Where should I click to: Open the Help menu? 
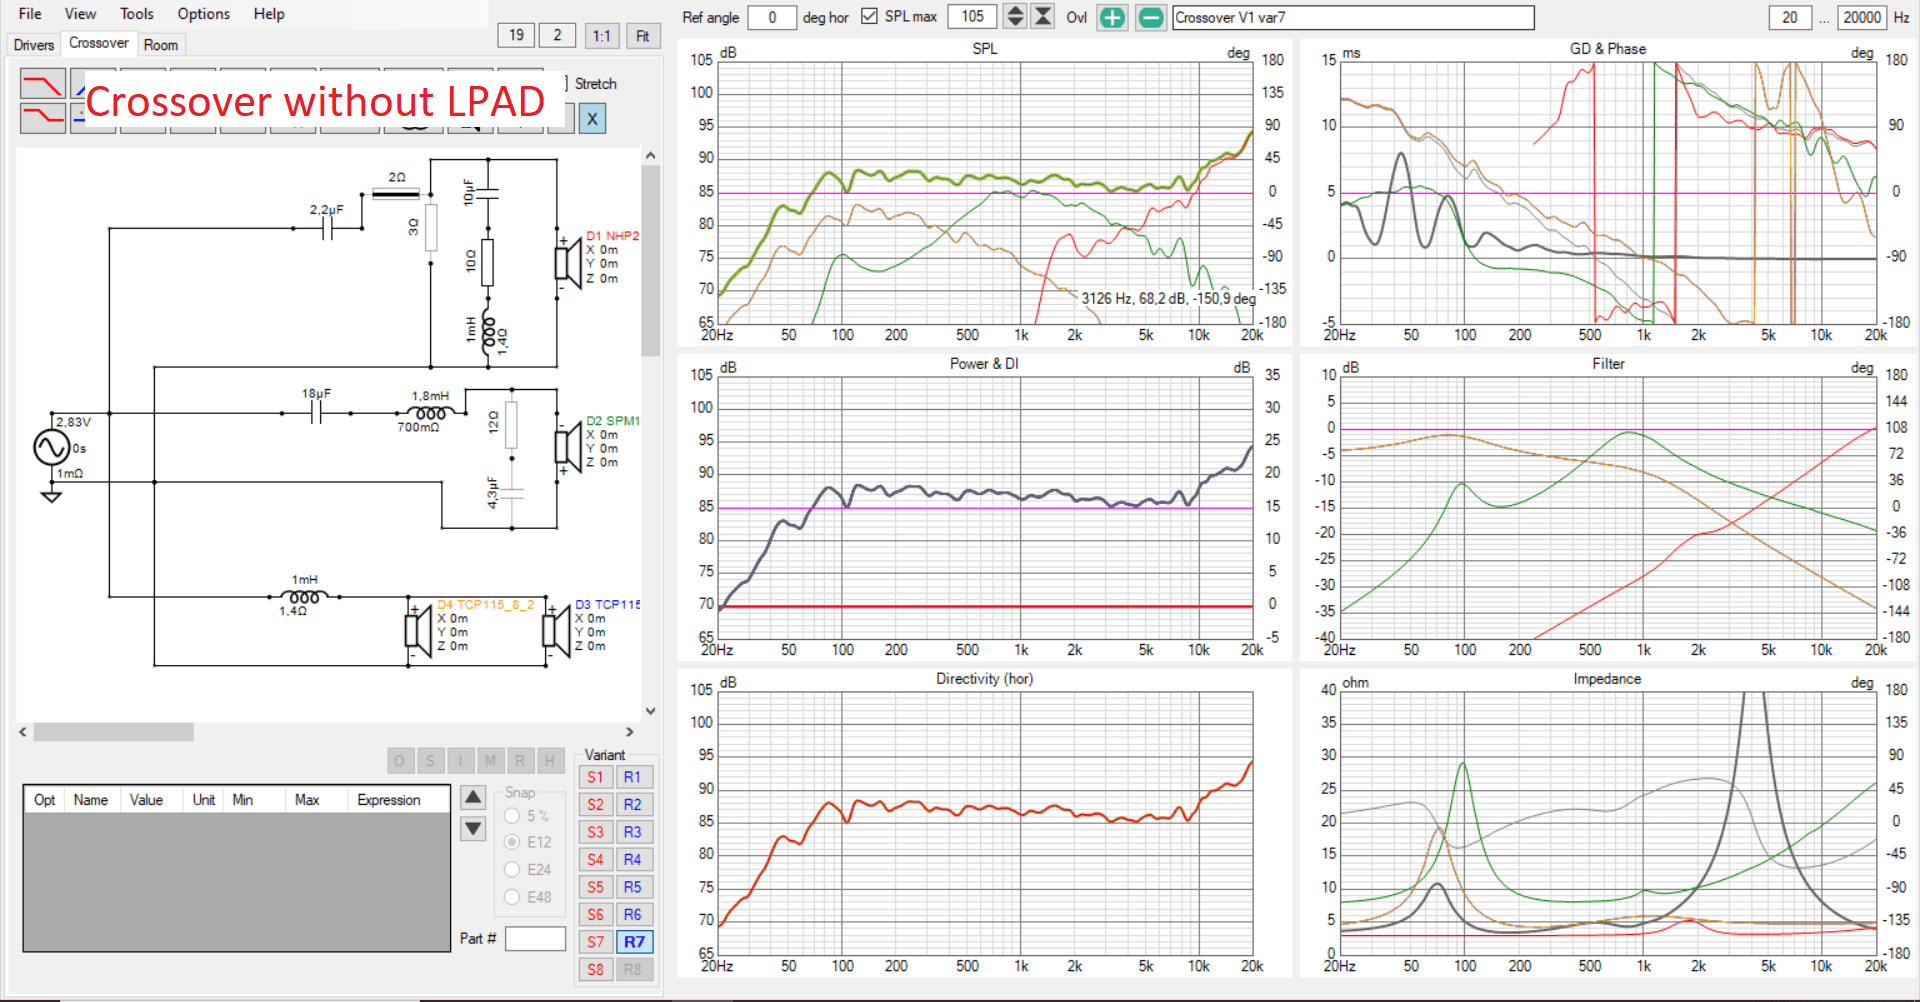[x=269, y=14]
